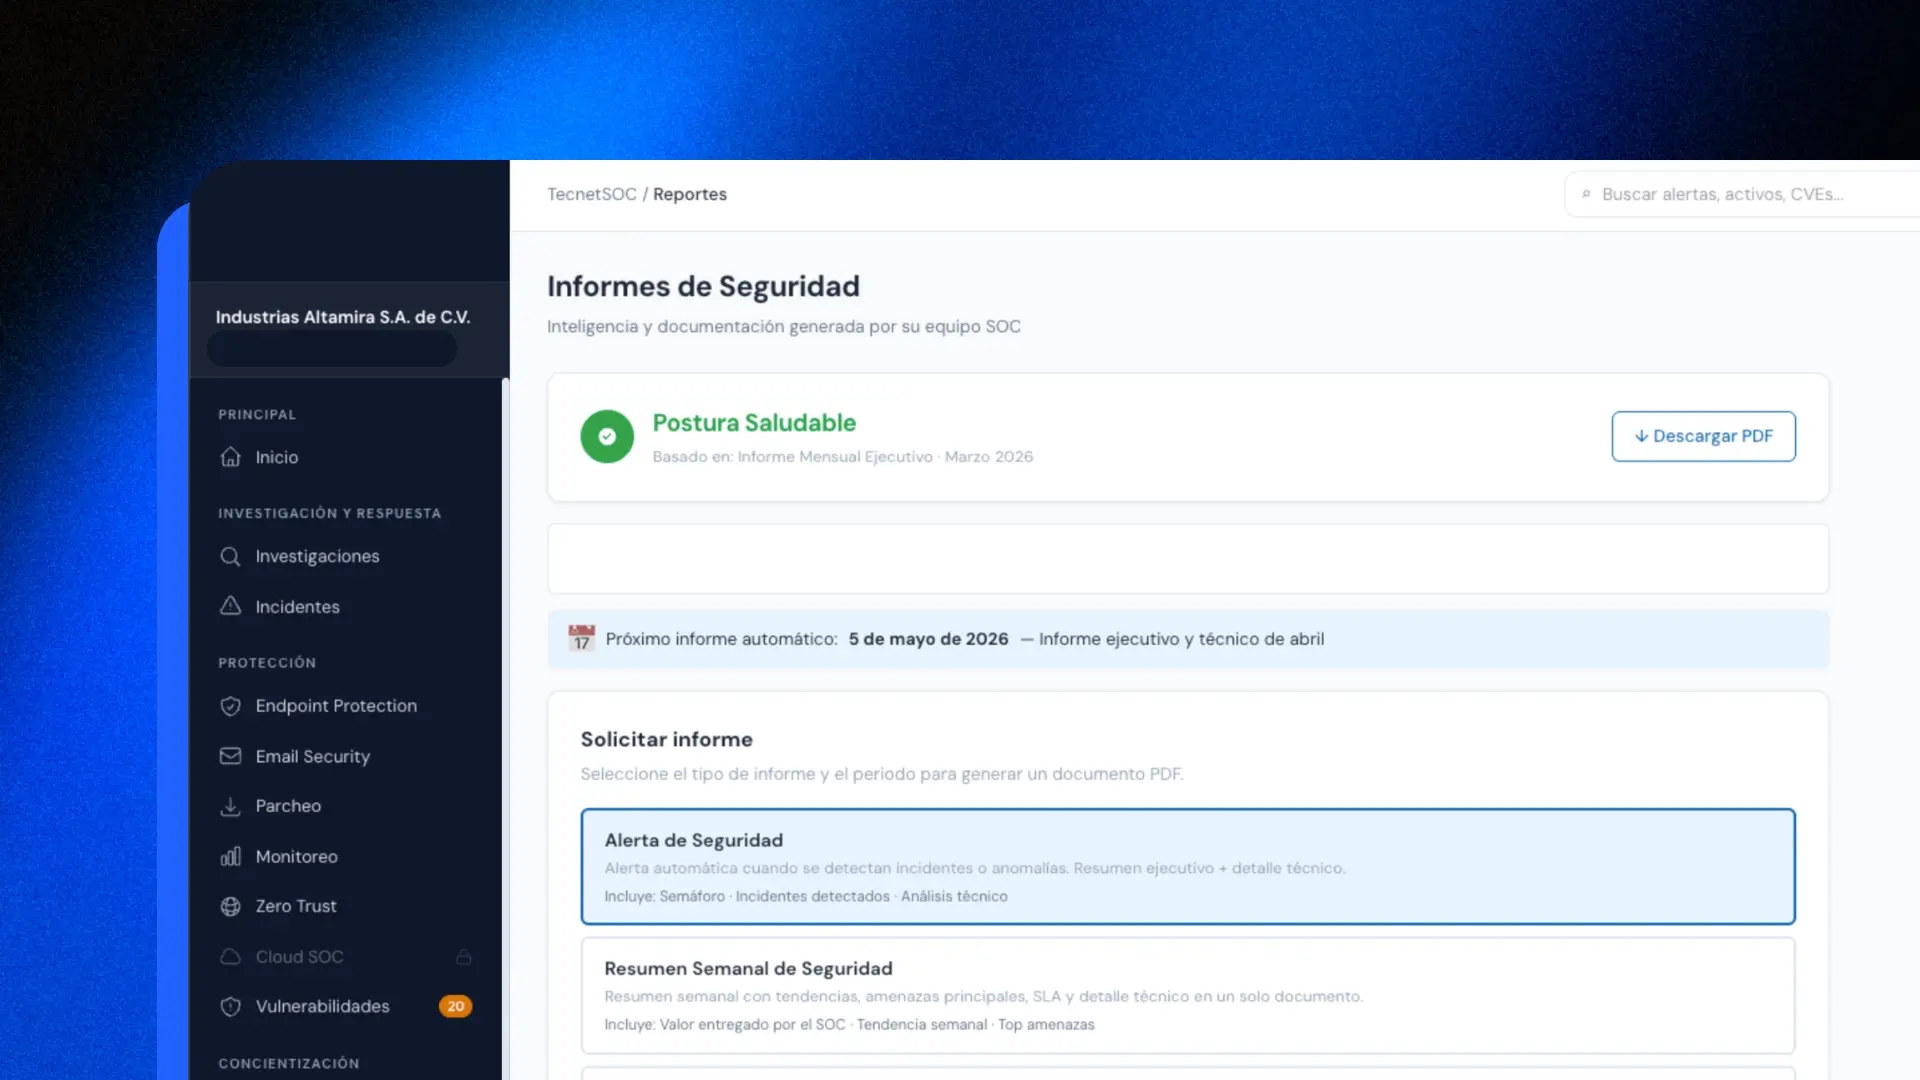
Task: Click the green check icon beside Postura Saludable
Action: [x=607, y=436]
